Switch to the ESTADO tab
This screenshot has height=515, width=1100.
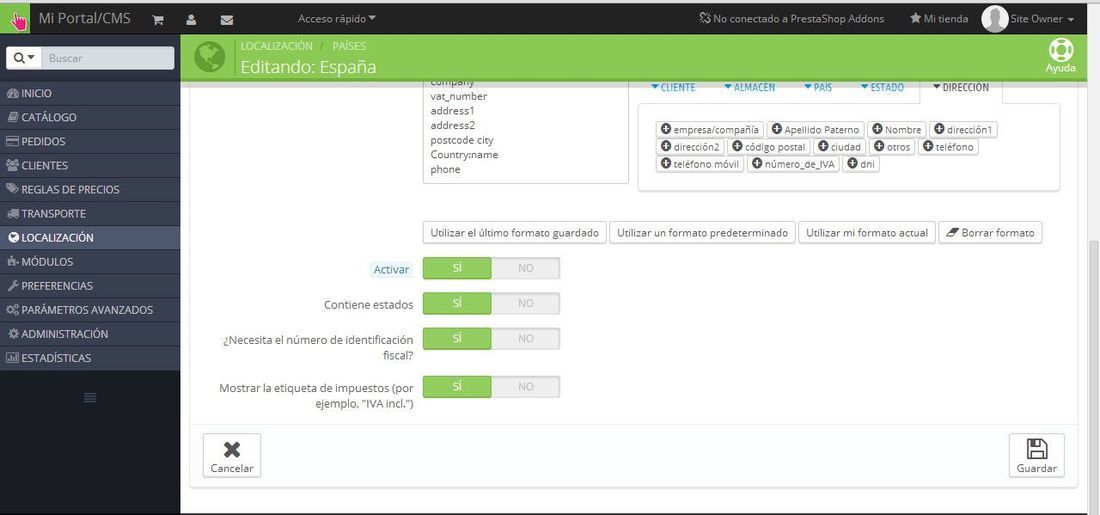882,87
